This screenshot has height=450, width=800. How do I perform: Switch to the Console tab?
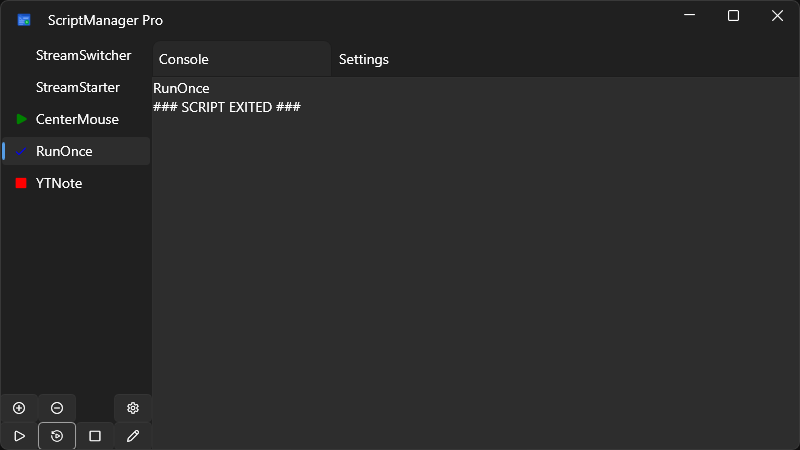[x=184, y=59]
